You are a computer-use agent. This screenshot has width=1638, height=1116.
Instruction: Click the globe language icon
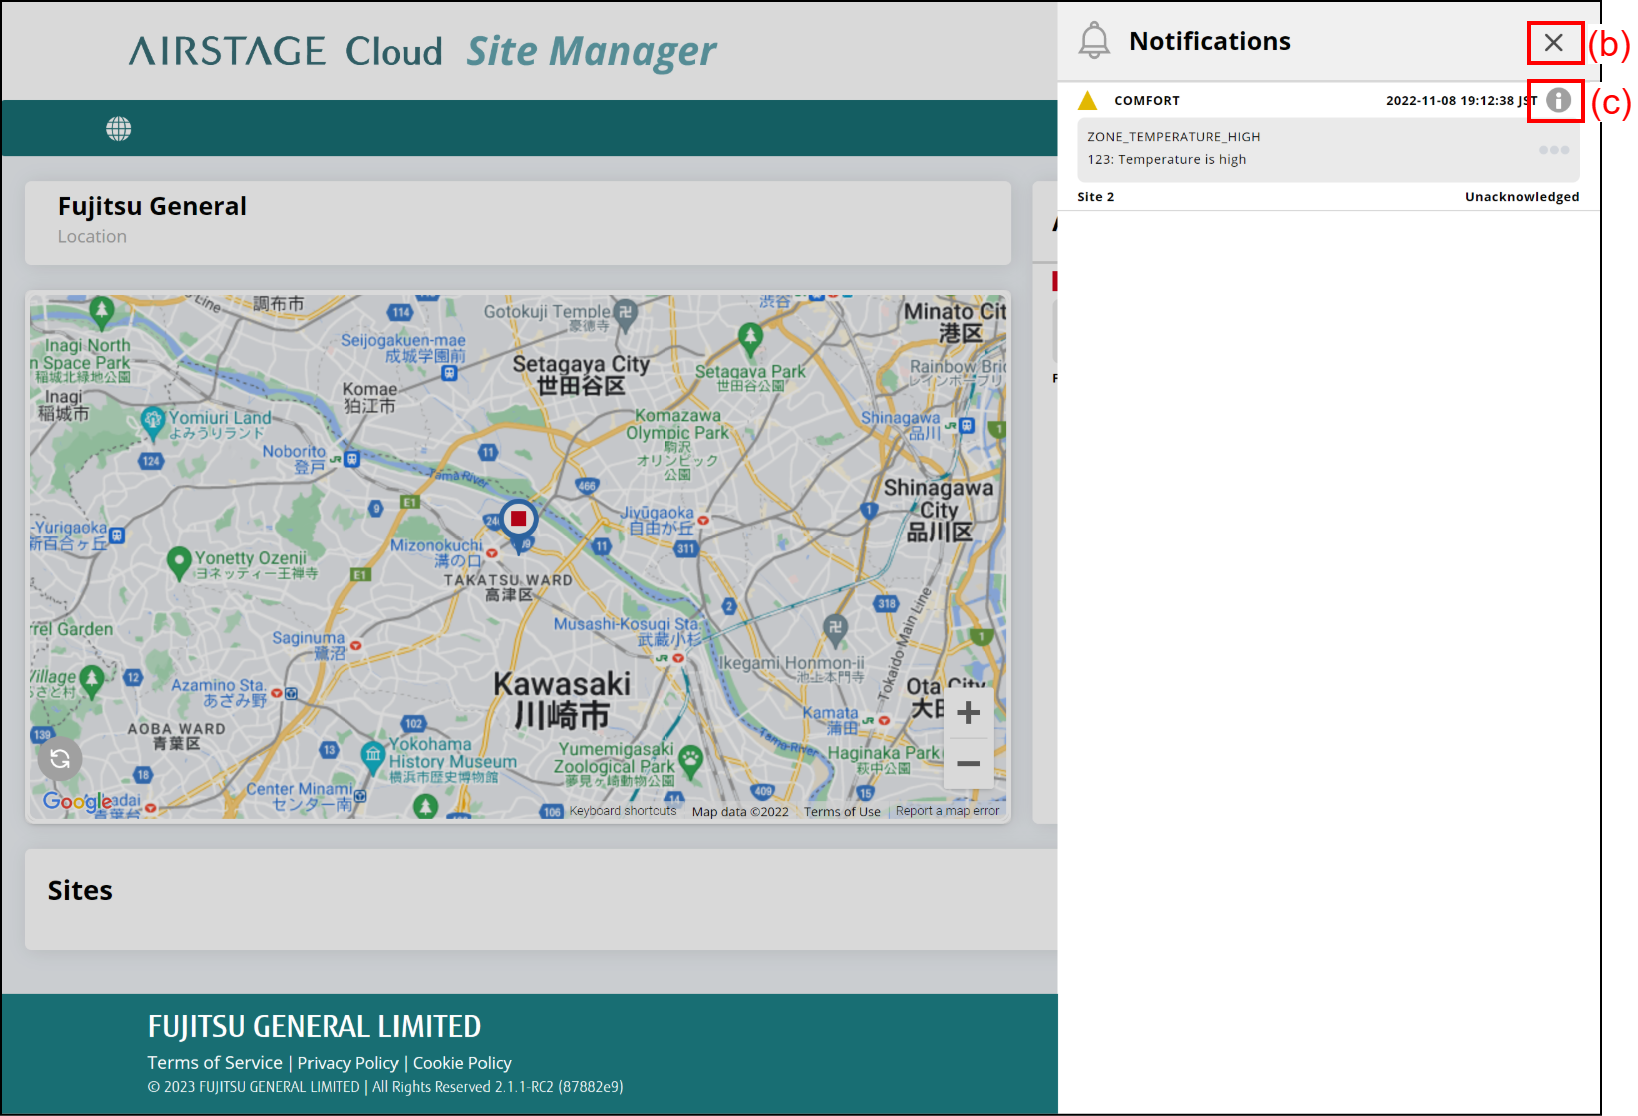[x=119, y=129]
